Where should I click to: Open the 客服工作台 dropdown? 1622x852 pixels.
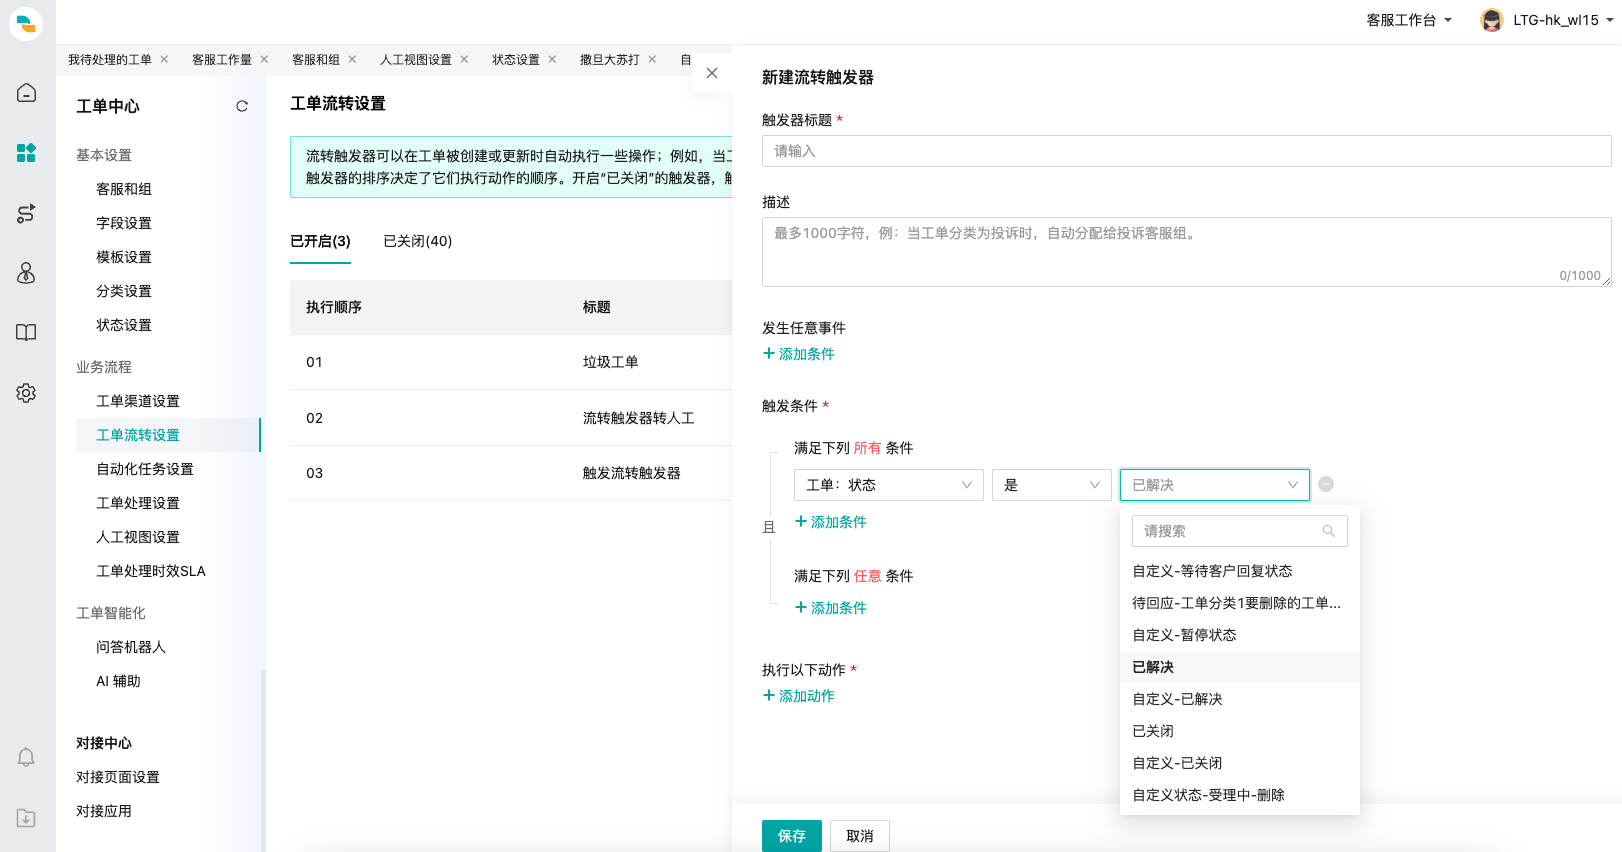coord(1409,20)
